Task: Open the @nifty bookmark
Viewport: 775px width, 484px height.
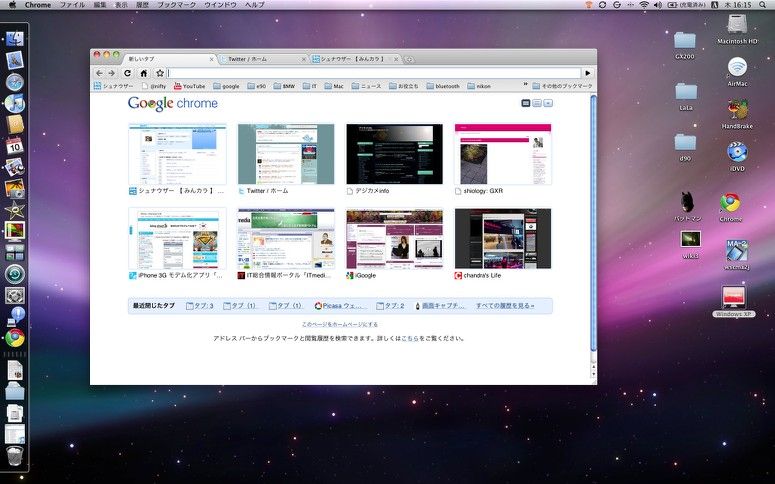Action: pos(154,86)
